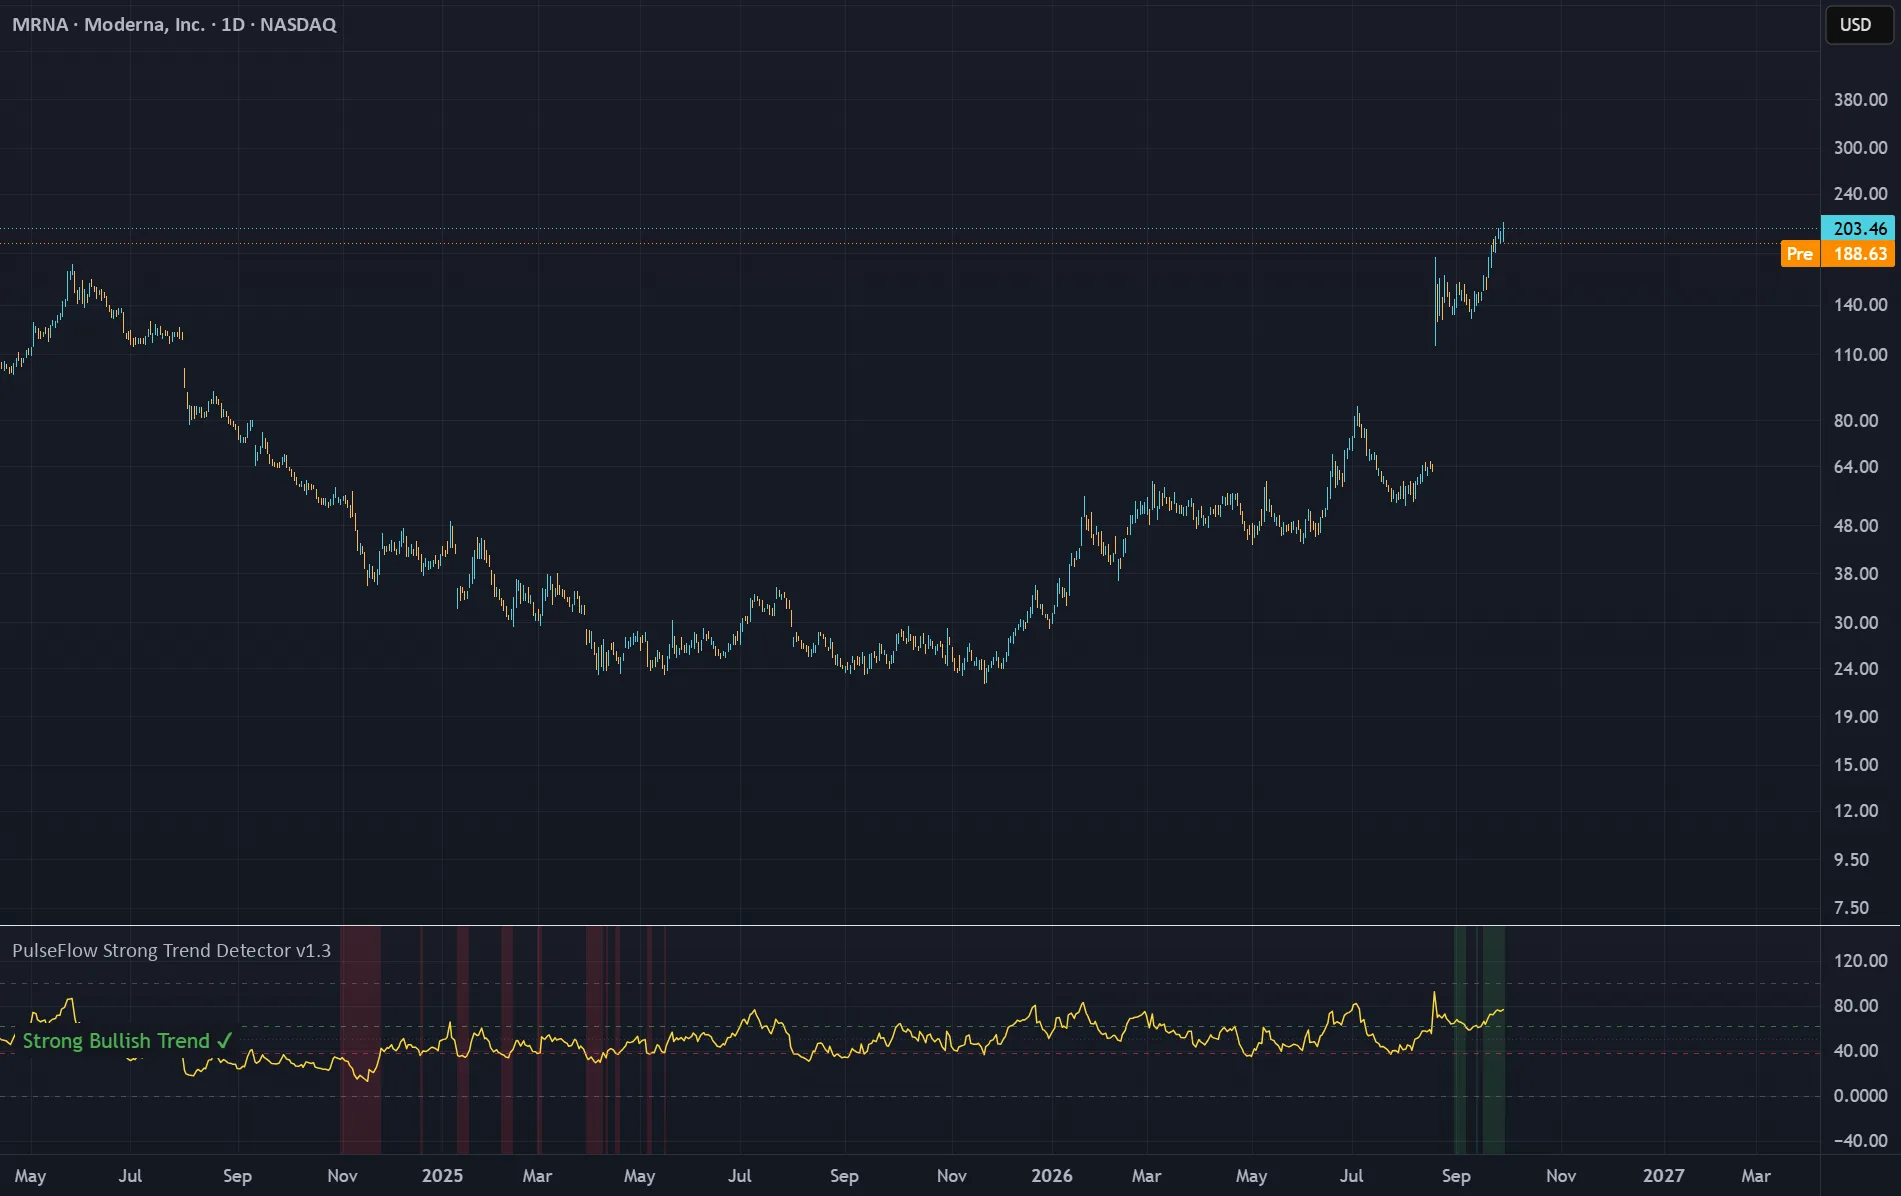1901x1196 pixels.
Task: Click the 120.00 indicator axis label
Action: coord(1860,961)
